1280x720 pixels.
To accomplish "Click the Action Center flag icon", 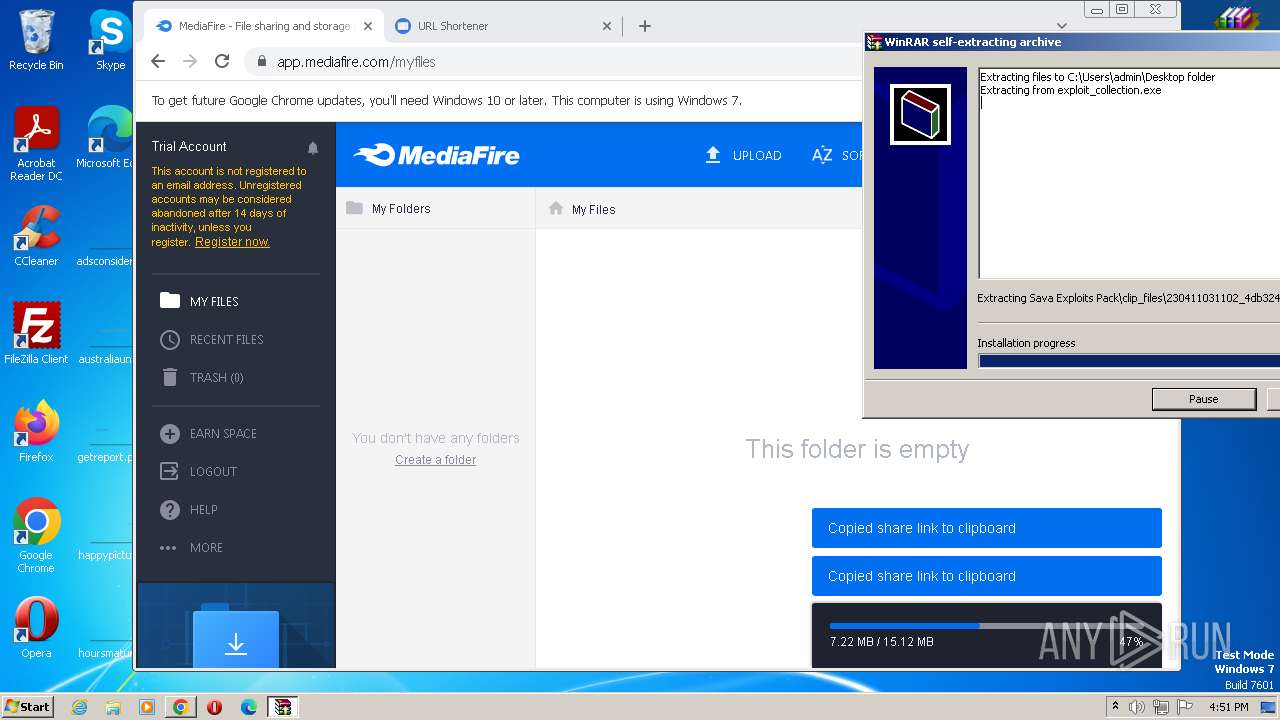I will pos(1185,707).
